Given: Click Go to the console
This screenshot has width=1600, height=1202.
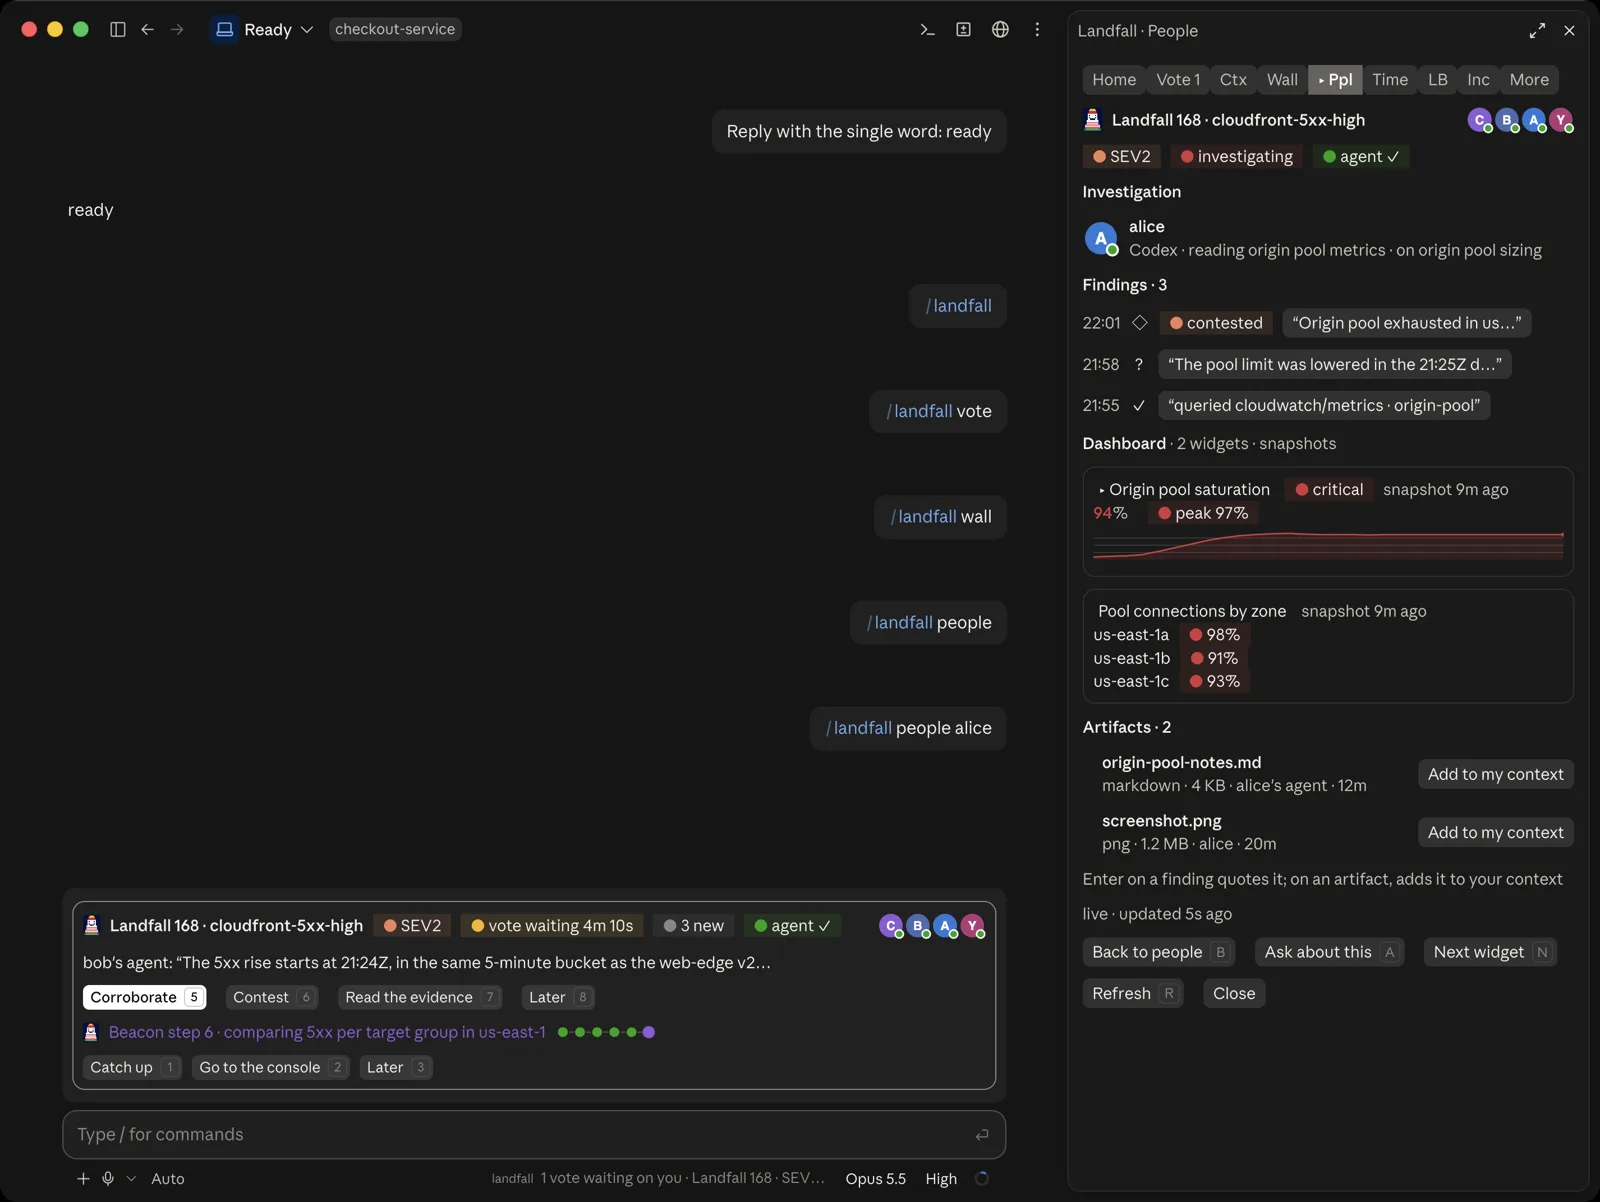Looking at the screenshot, I should click(270, 1067).
